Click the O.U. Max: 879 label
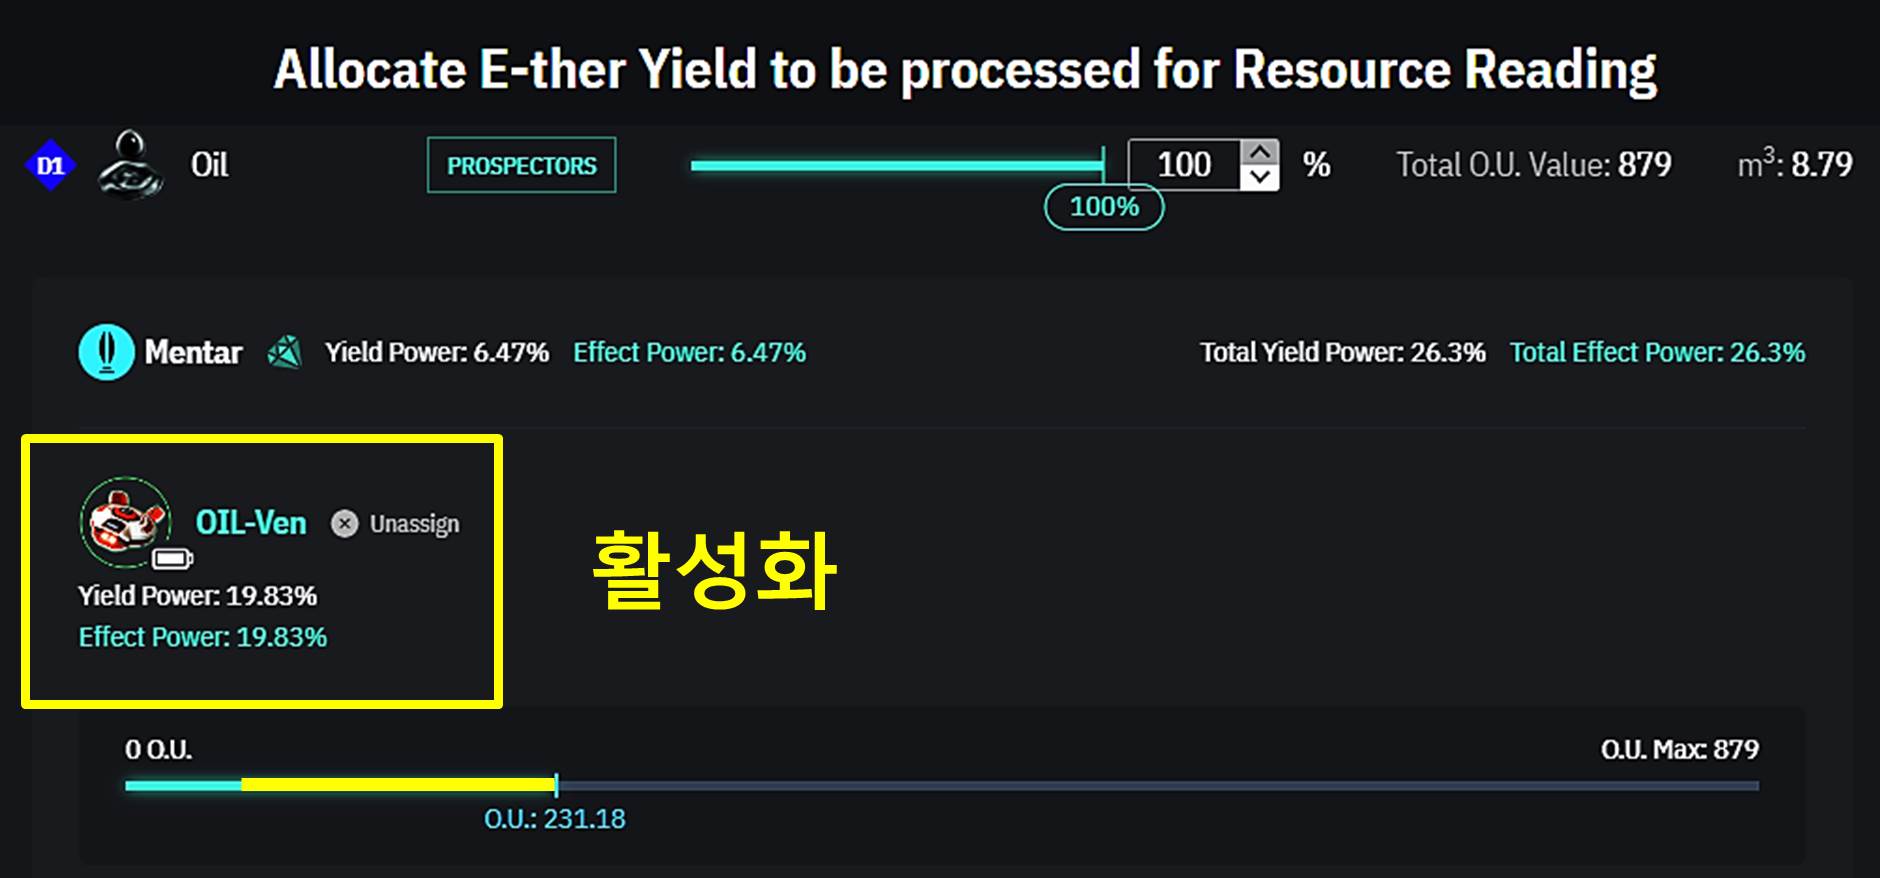This screenshot has height=878, width=1880. 1679,749
